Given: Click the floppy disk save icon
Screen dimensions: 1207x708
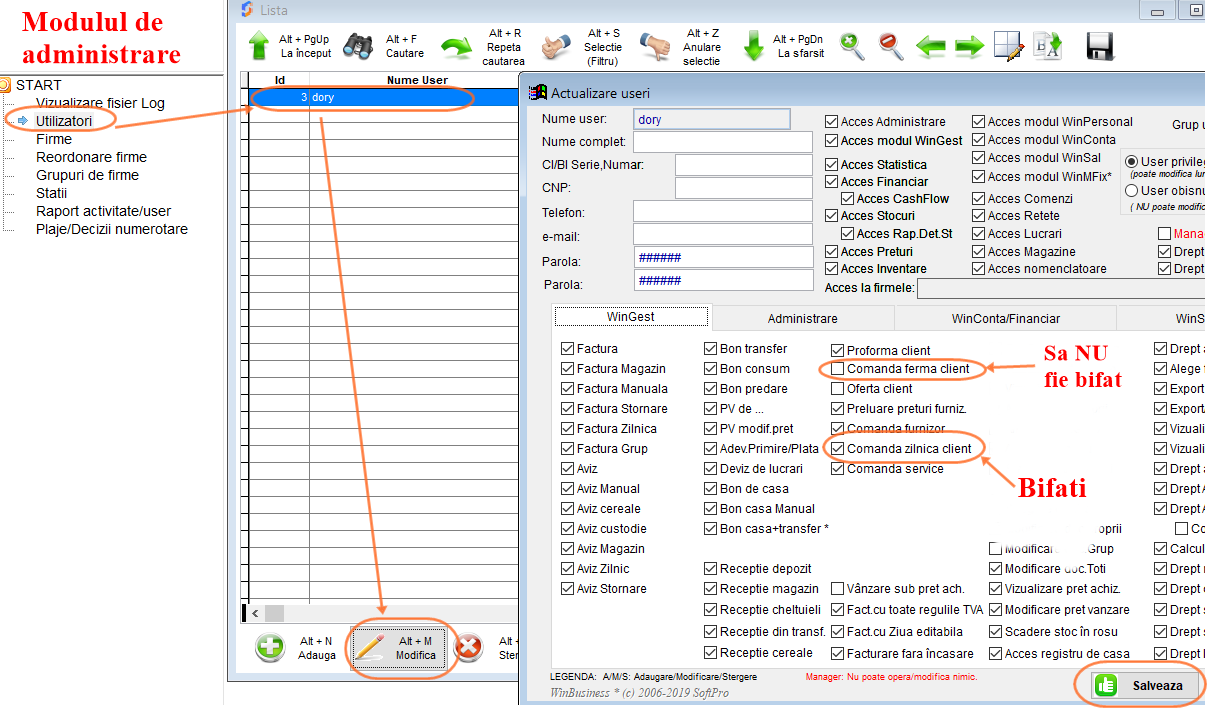Looking at the screenshot, I should (1100, 46).
